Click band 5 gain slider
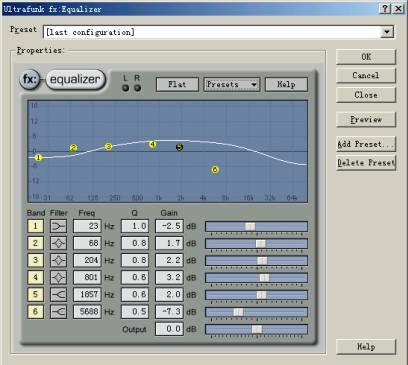 click(x=256, y=295)
